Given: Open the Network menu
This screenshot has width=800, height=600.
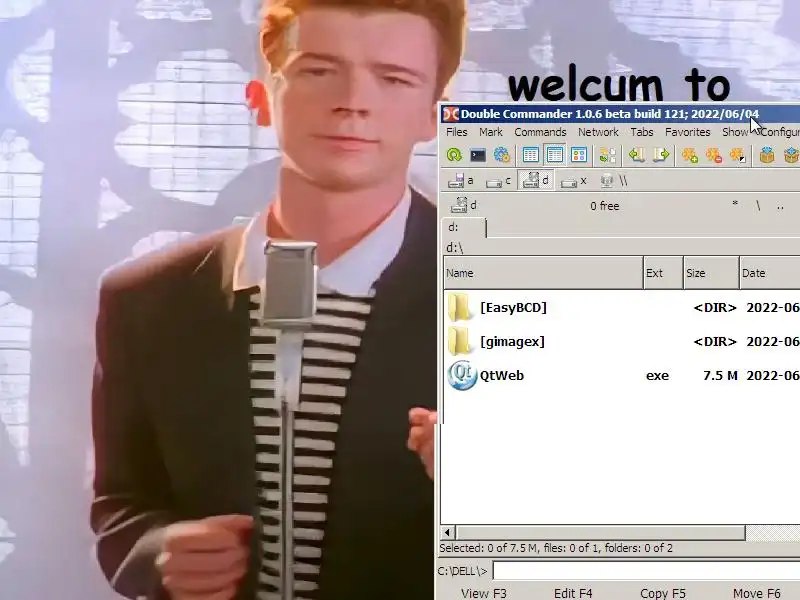Looking at the screenshot, I should [598, 132].
